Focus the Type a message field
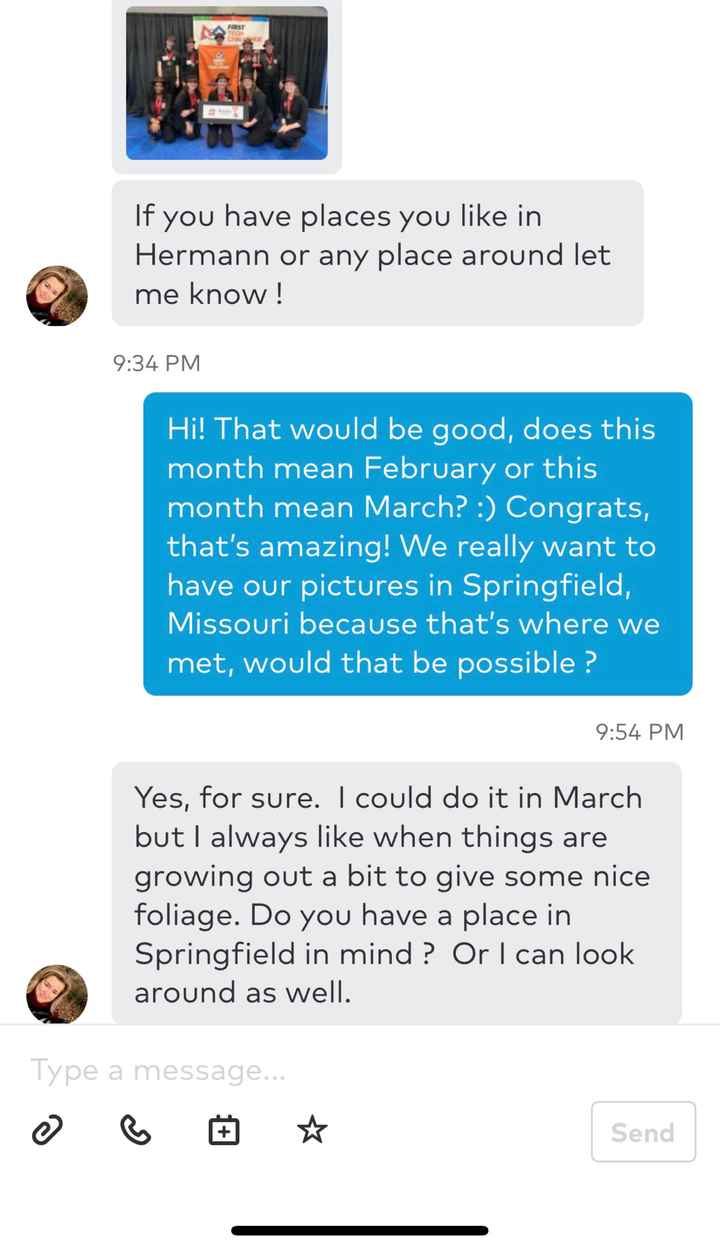This screenshot has width=720, height=1250. tap(300, 1070)
